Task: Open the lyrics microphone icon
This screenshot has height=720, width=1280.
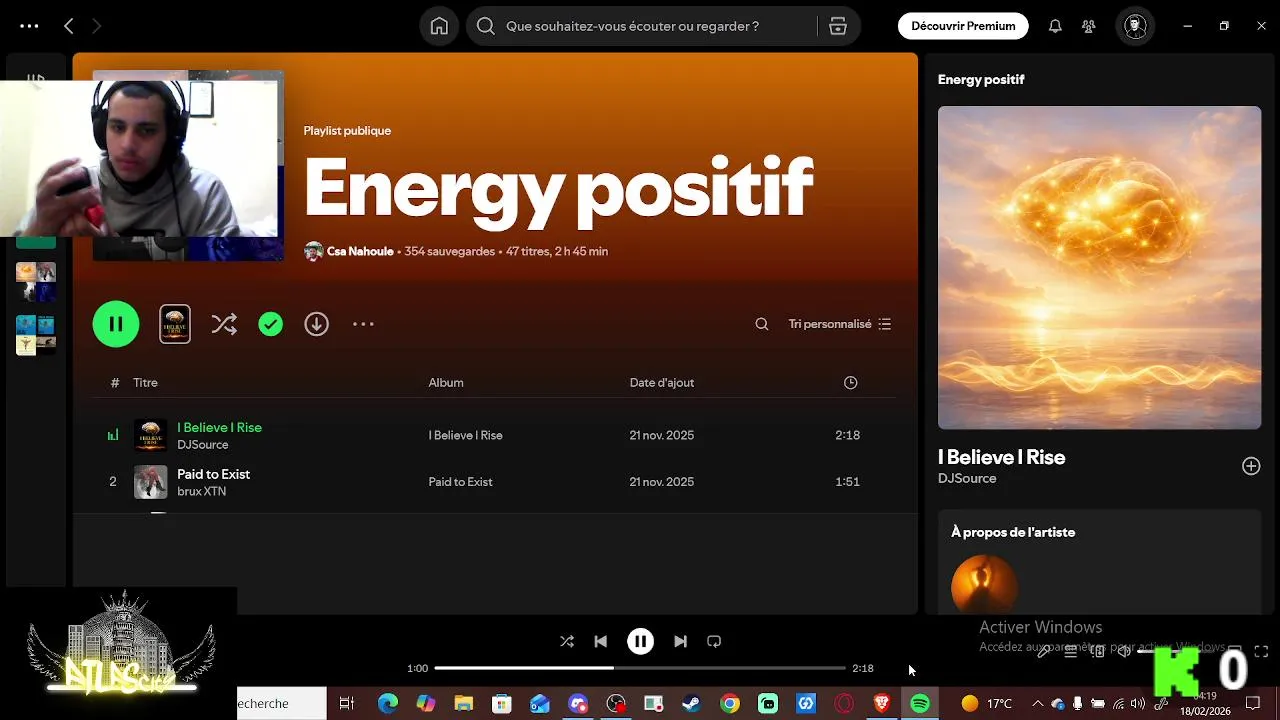Action: tap(1043, 651)
